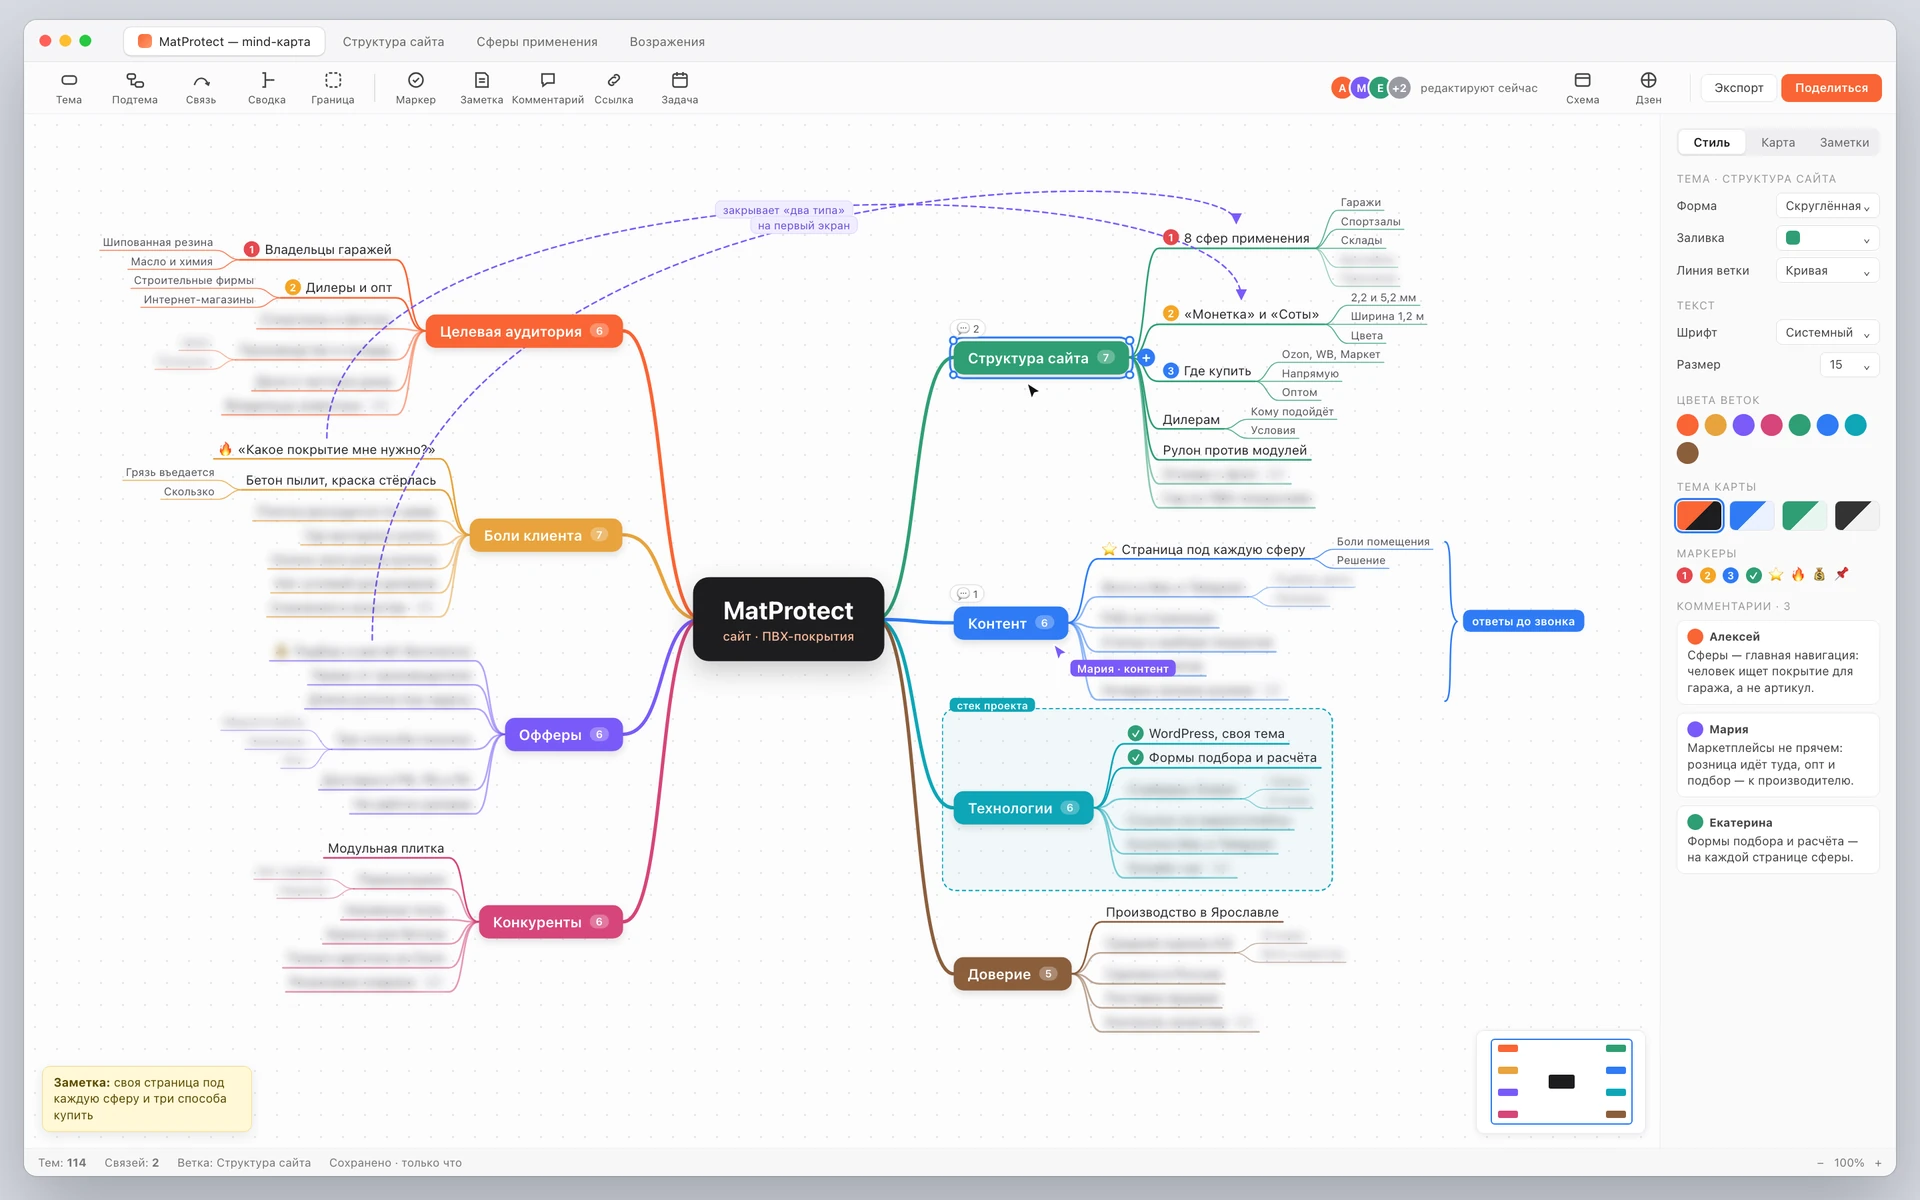Click the +2 collaborators avatar

click(x=1399, y=88)
